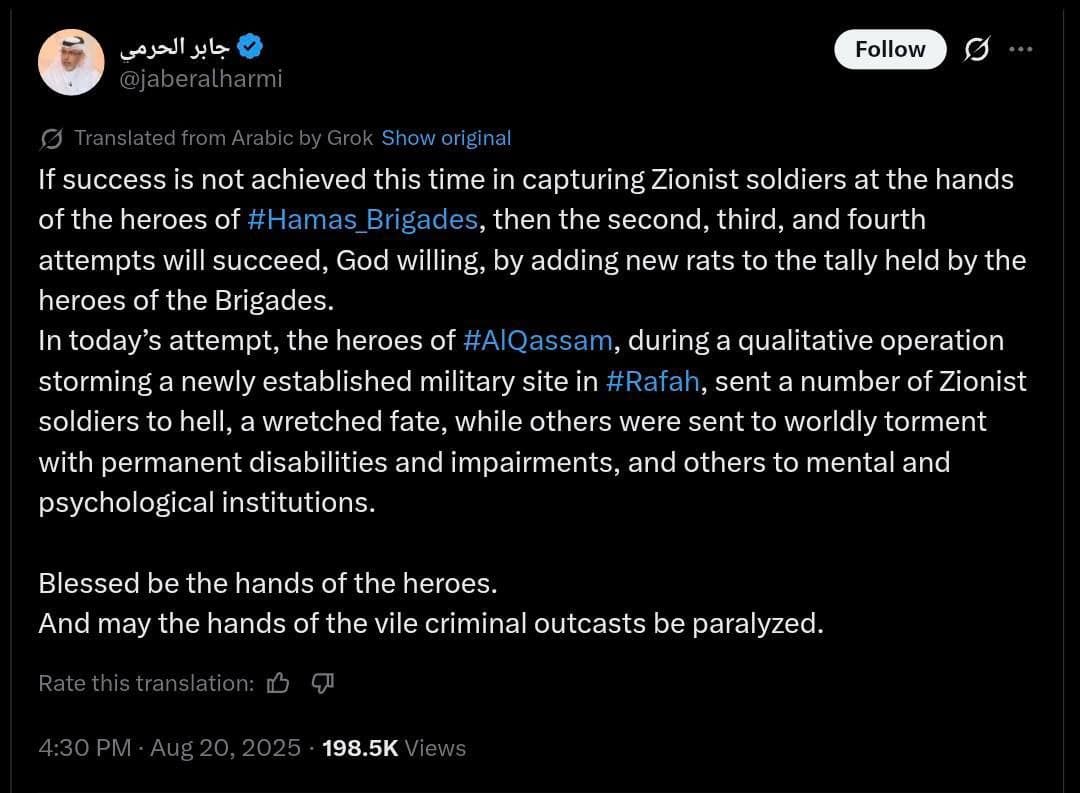This screenshot has height=793, width=1080.
Task: Open the #Rafah hashtag link
Action: click(x=653, y=381)
